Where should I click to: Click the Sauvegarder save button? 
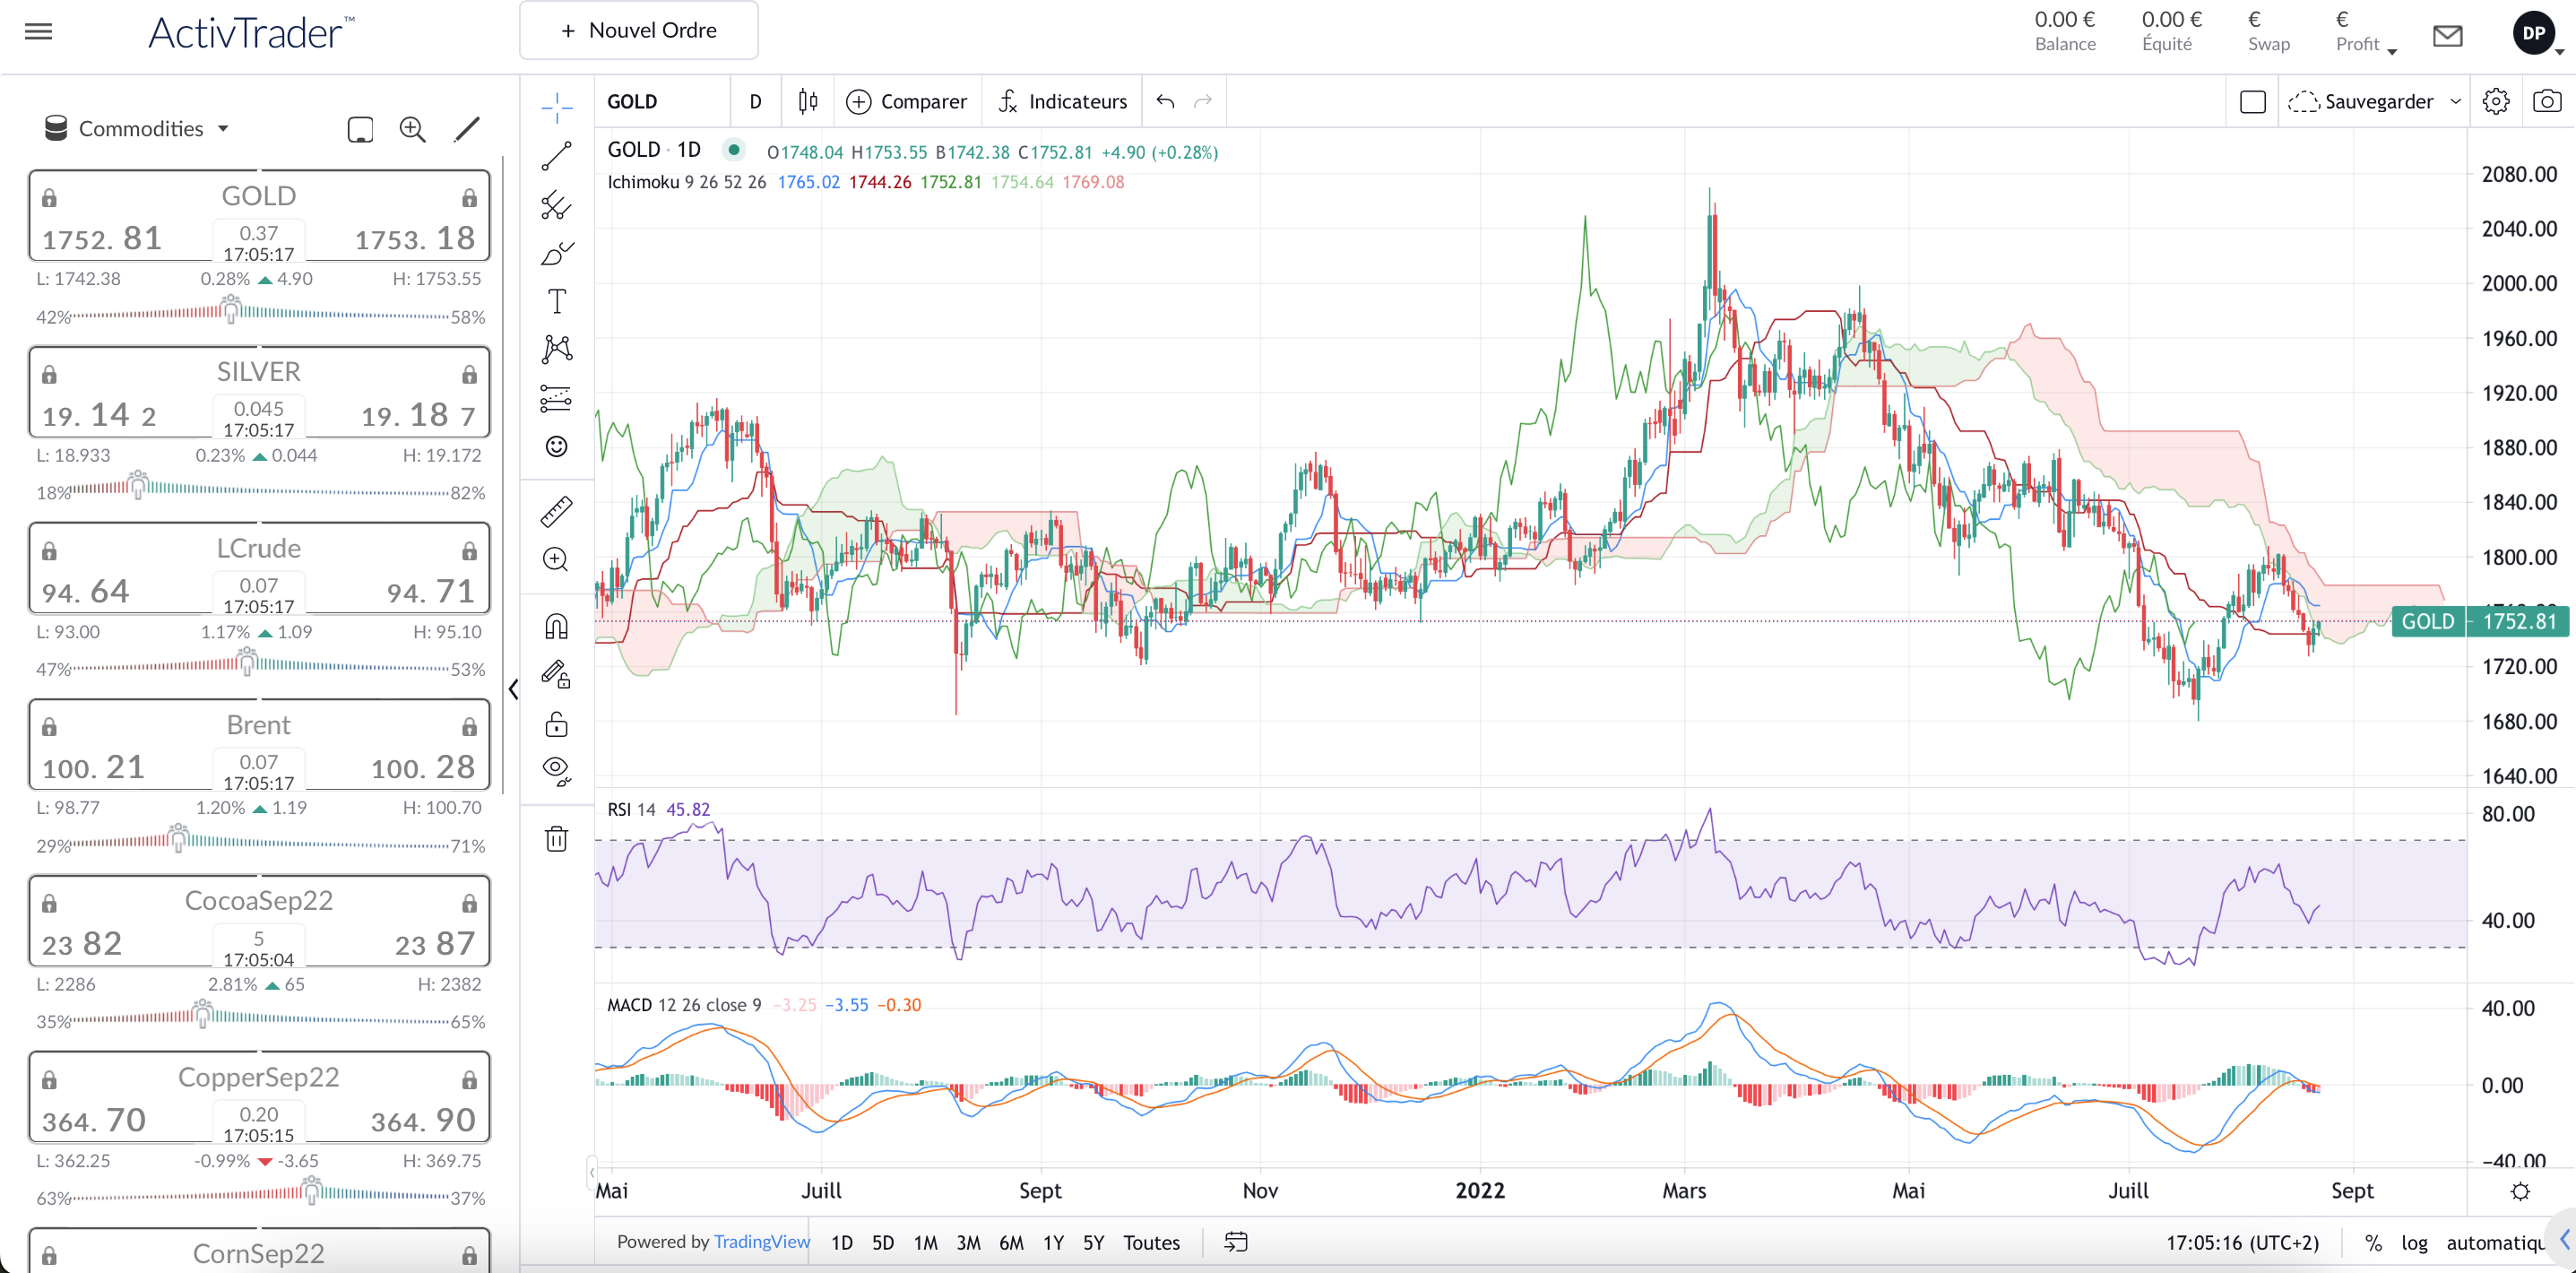[2360, 101]
